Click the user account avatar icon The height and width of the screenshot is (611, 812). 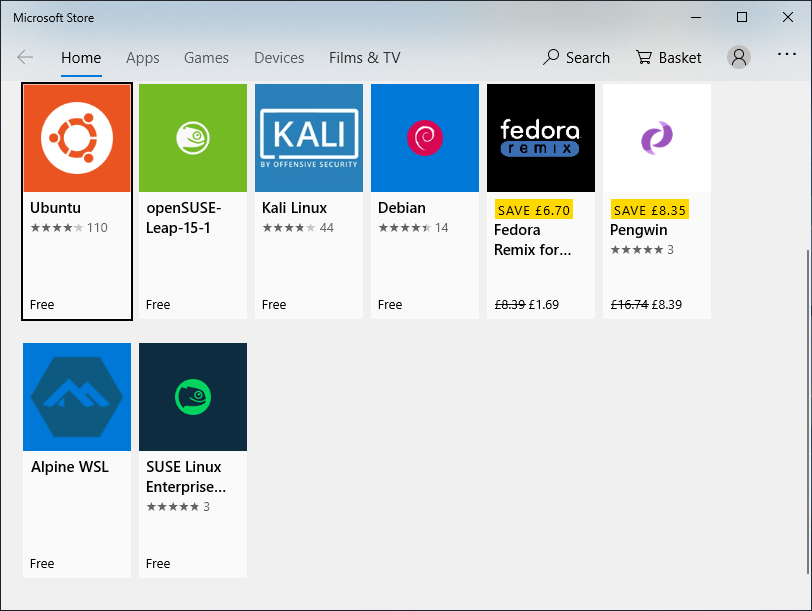tap(739, 57)
